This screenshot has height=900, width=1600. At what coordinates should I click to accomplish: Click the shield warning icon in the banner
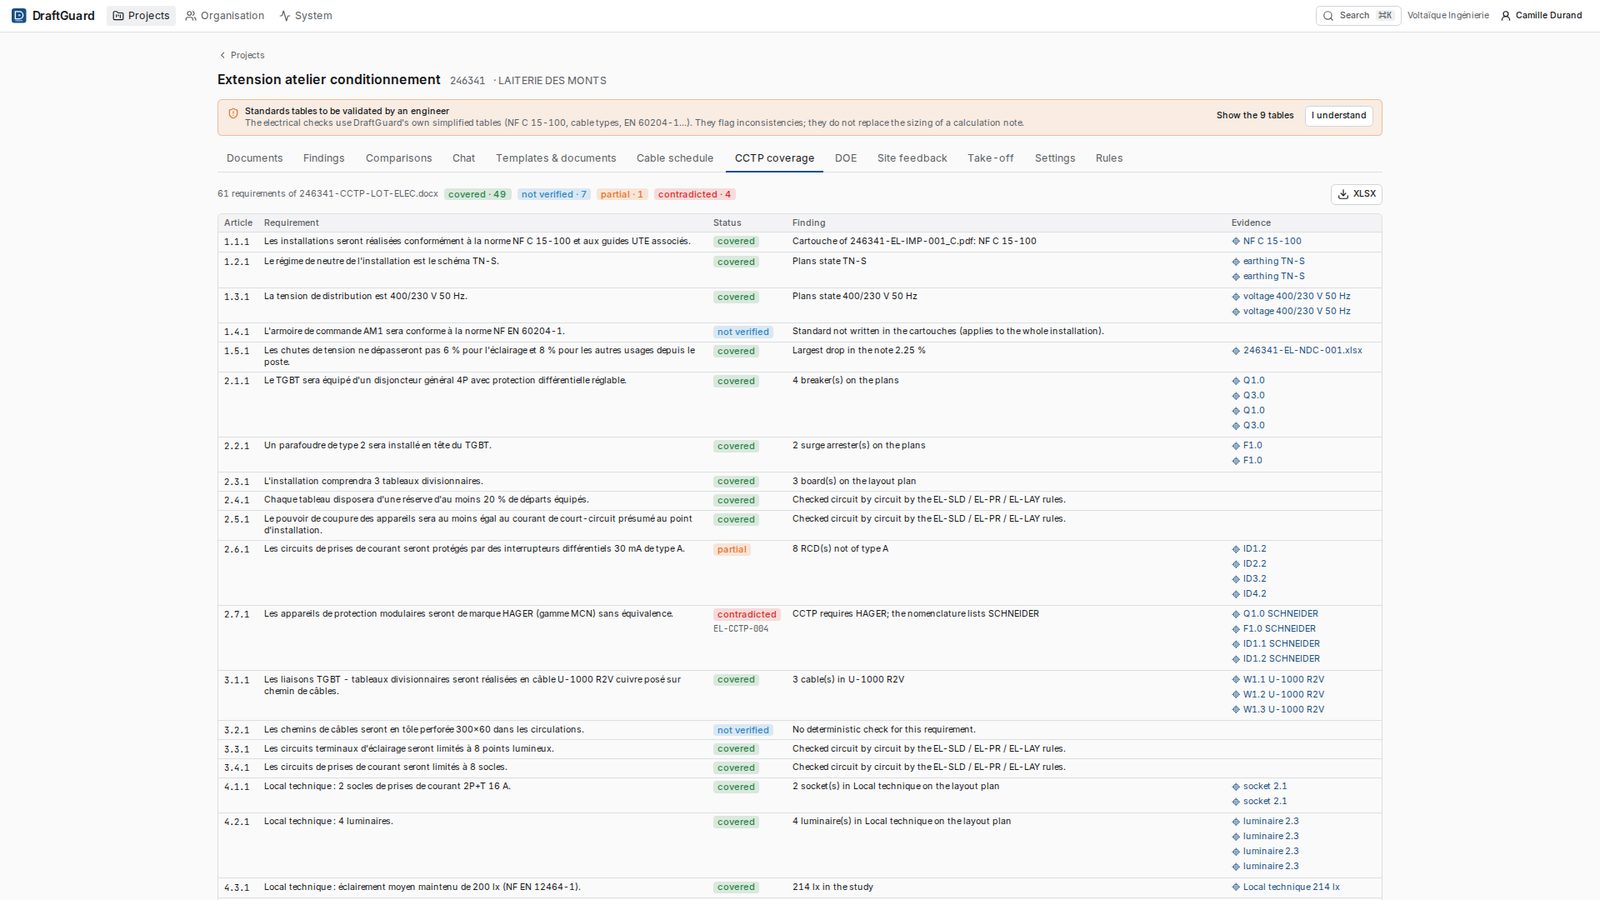(233, 113)
